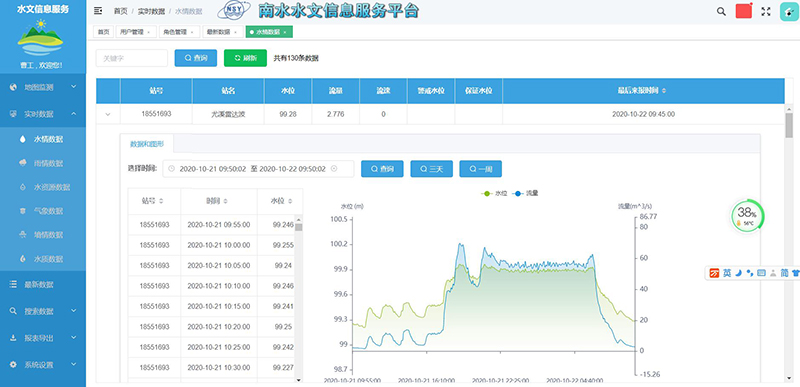Go to 首页 in the breadcrumb
The image size is (800, 387).
(x=120, y=11)
